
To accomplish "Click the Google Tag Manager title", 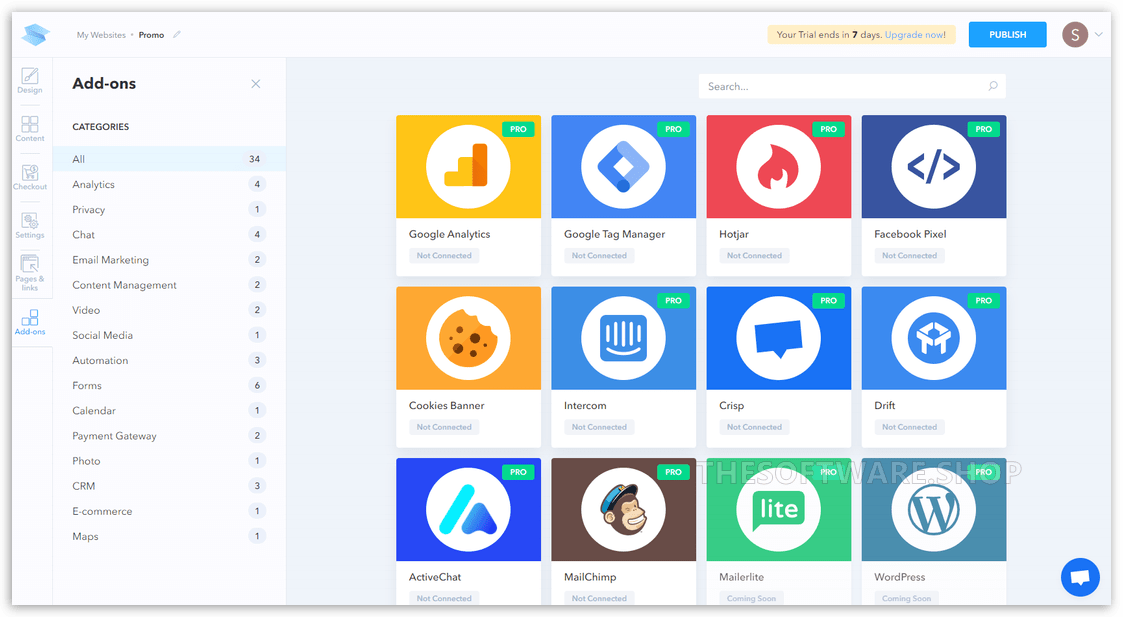I will coord(614,234).
